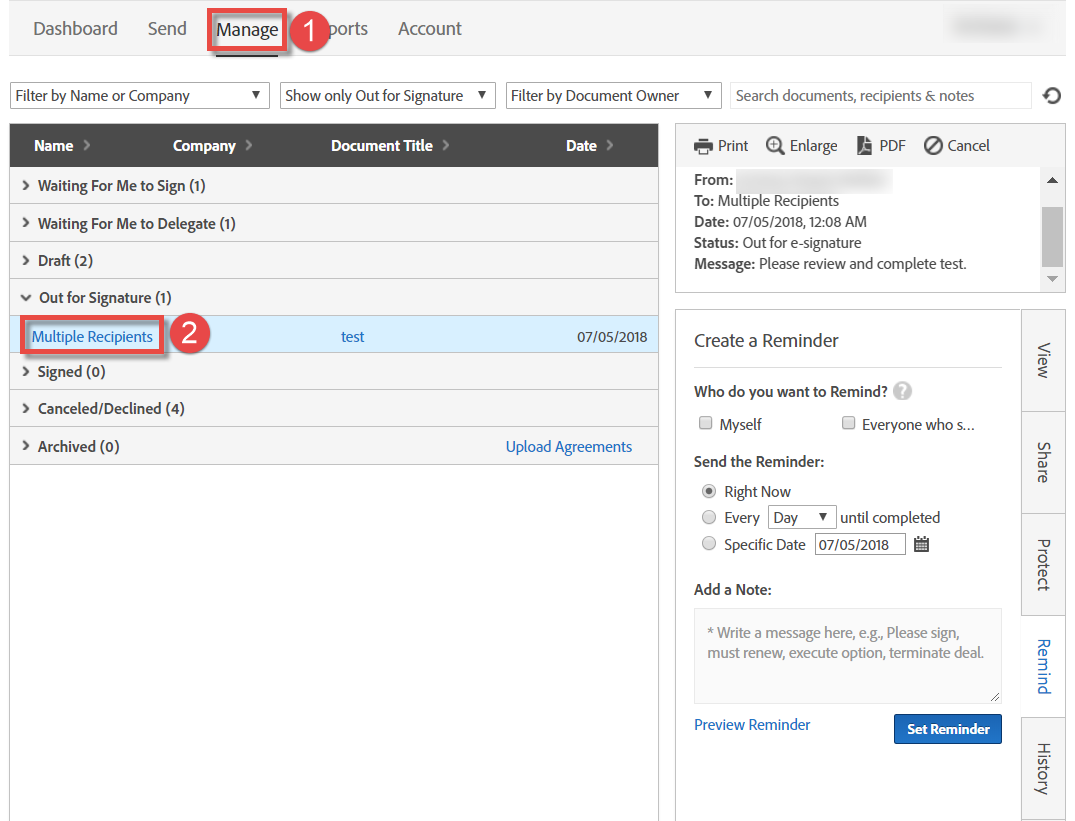Click the help question mark icon
The width and height of the screenshot is (1075, 821).
coord(903,391)
